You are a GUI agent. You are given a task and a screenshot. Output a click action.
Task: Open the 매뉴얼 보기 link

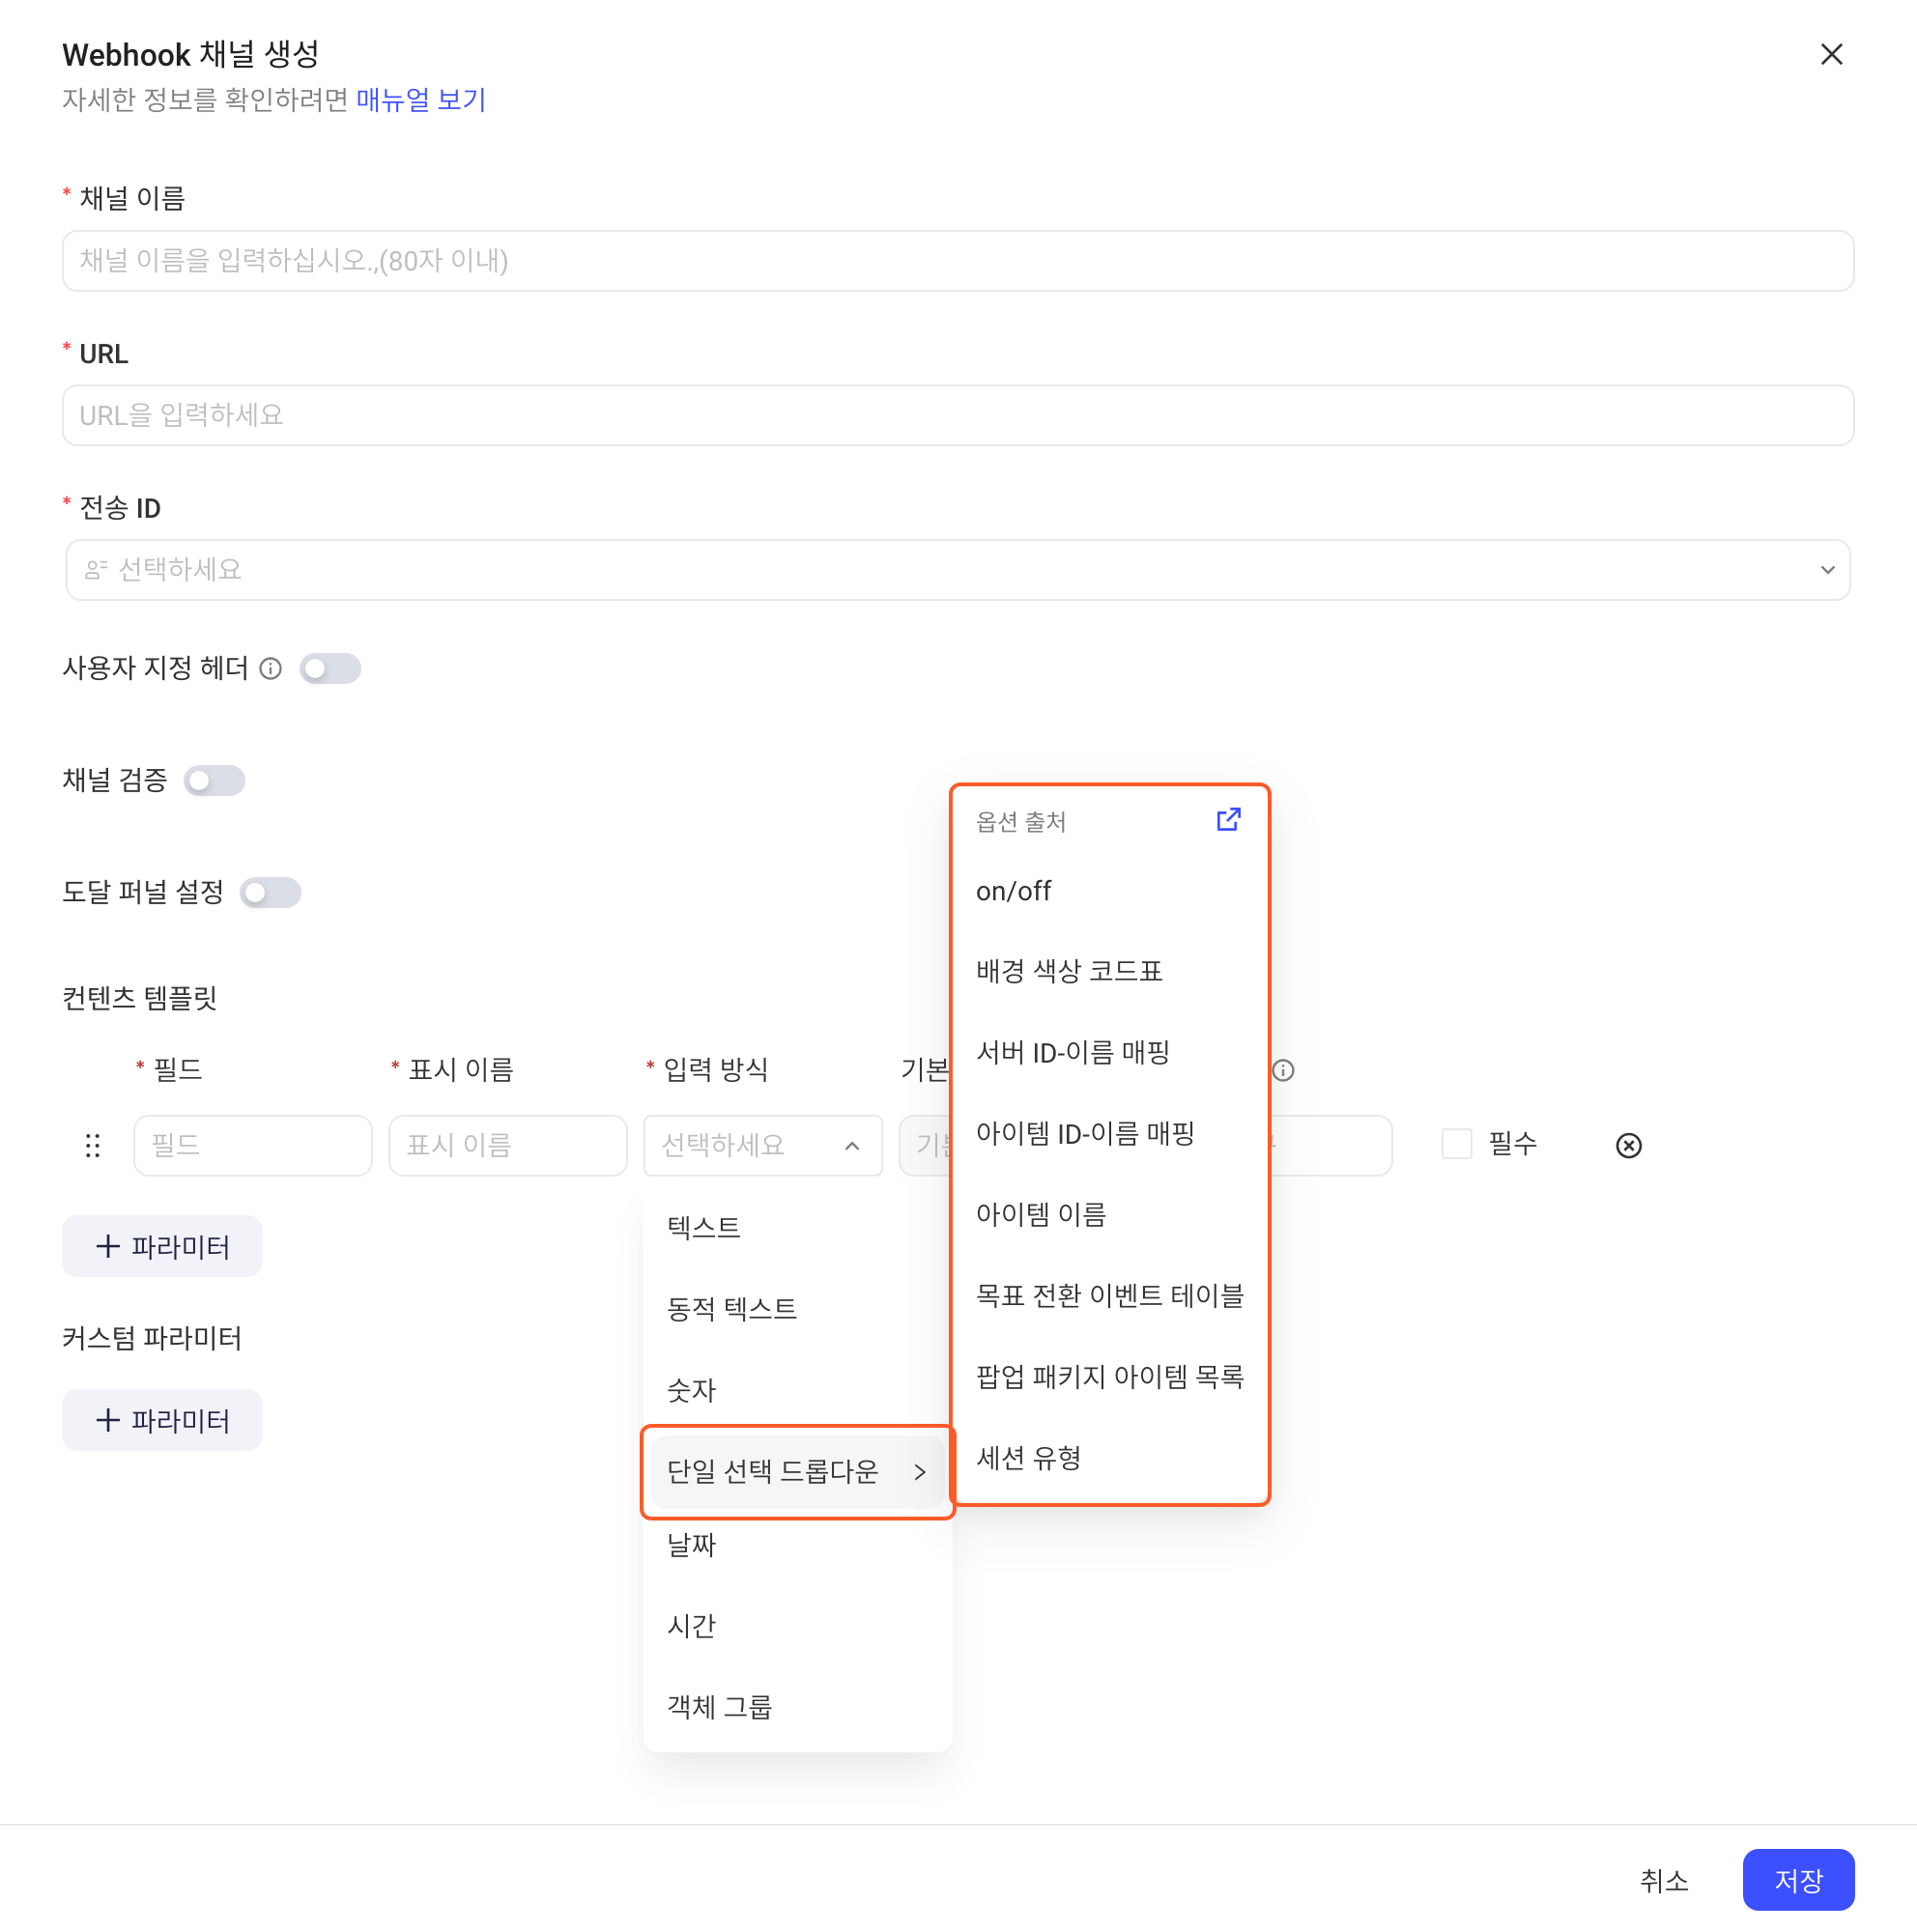[x=421, y=100]
